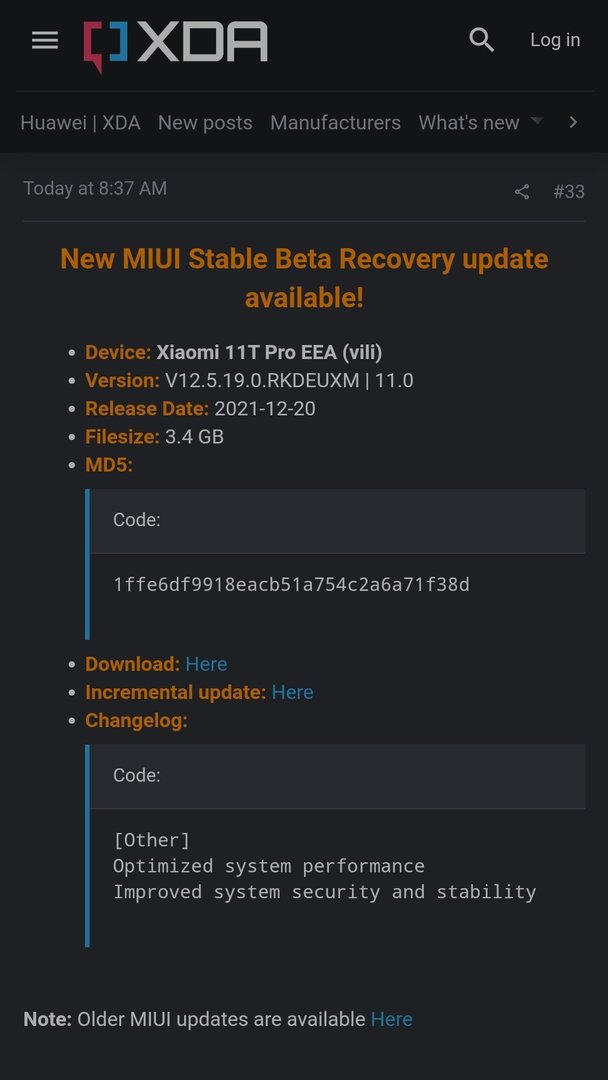This screenshot has height=1080, width=608.
Task: Click the changelog code block text
Action: click(x=325, y=866)
